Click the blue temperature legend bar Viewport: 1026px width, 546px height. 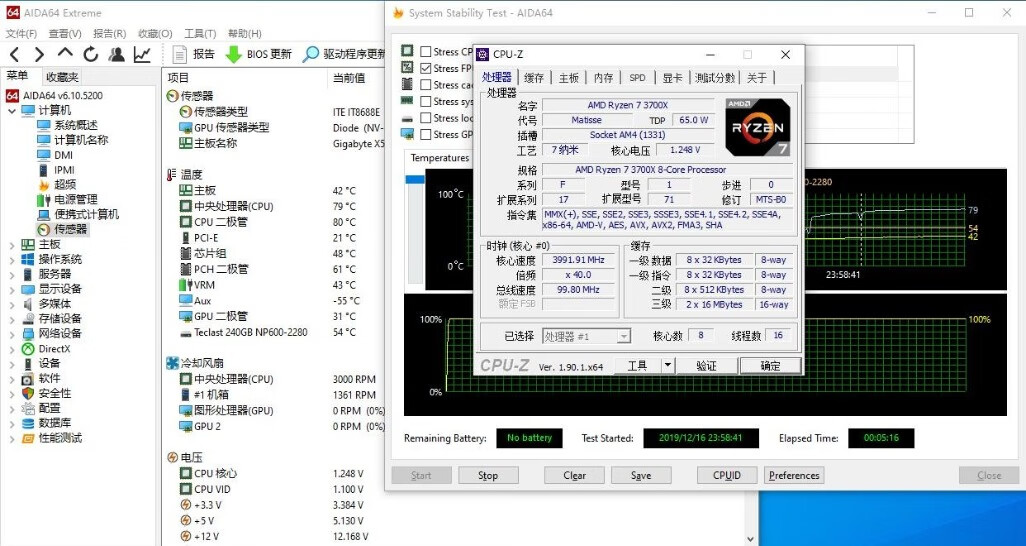tap(415, 179)
